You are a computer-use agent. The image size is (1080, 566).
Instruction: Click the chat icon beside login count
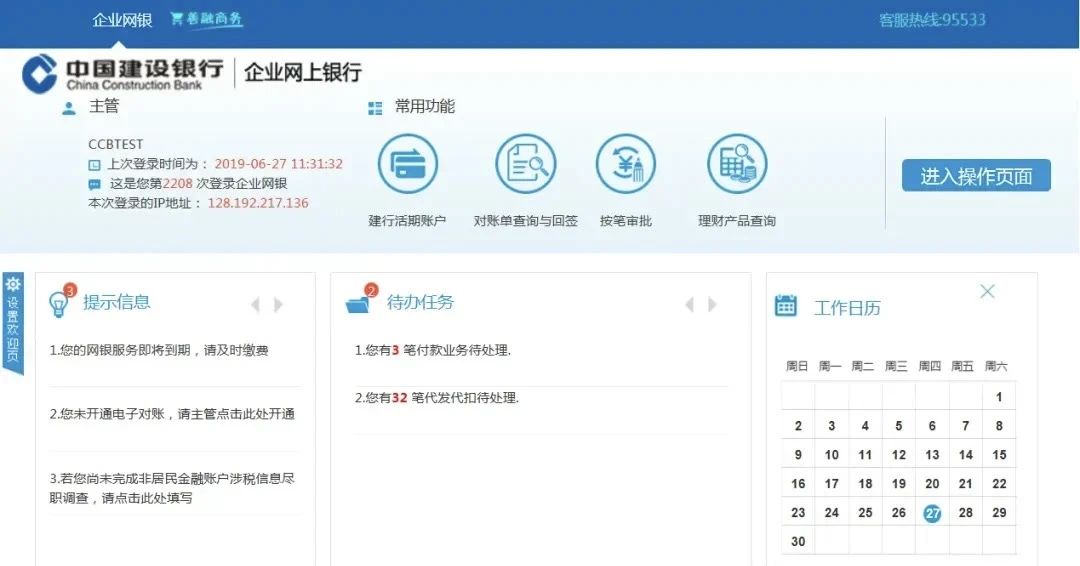coord(94,185)
